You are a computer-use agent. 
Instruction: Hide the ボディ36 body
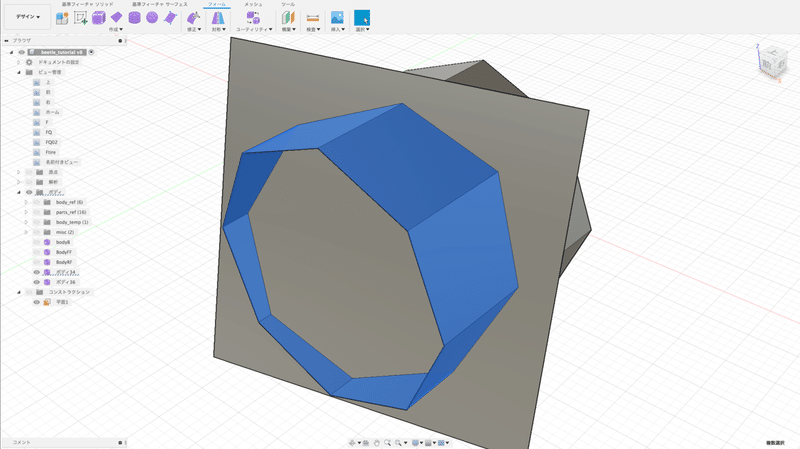[37, 282]
